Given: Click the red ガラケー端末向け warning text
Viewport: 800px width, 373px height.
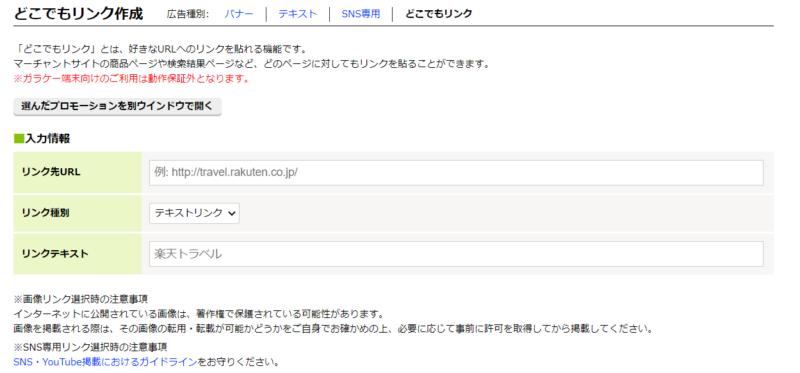Looking at the screenshot, I should [x=131, y=79].
